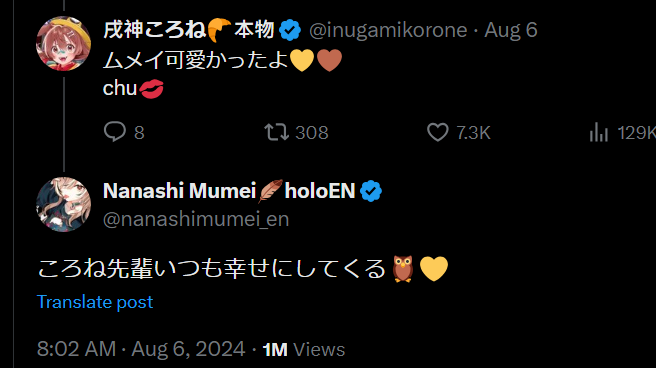Click the verified badge beside Nanashi Mumei holoEN
Viewport: 656px width, 368px height.
371,191
